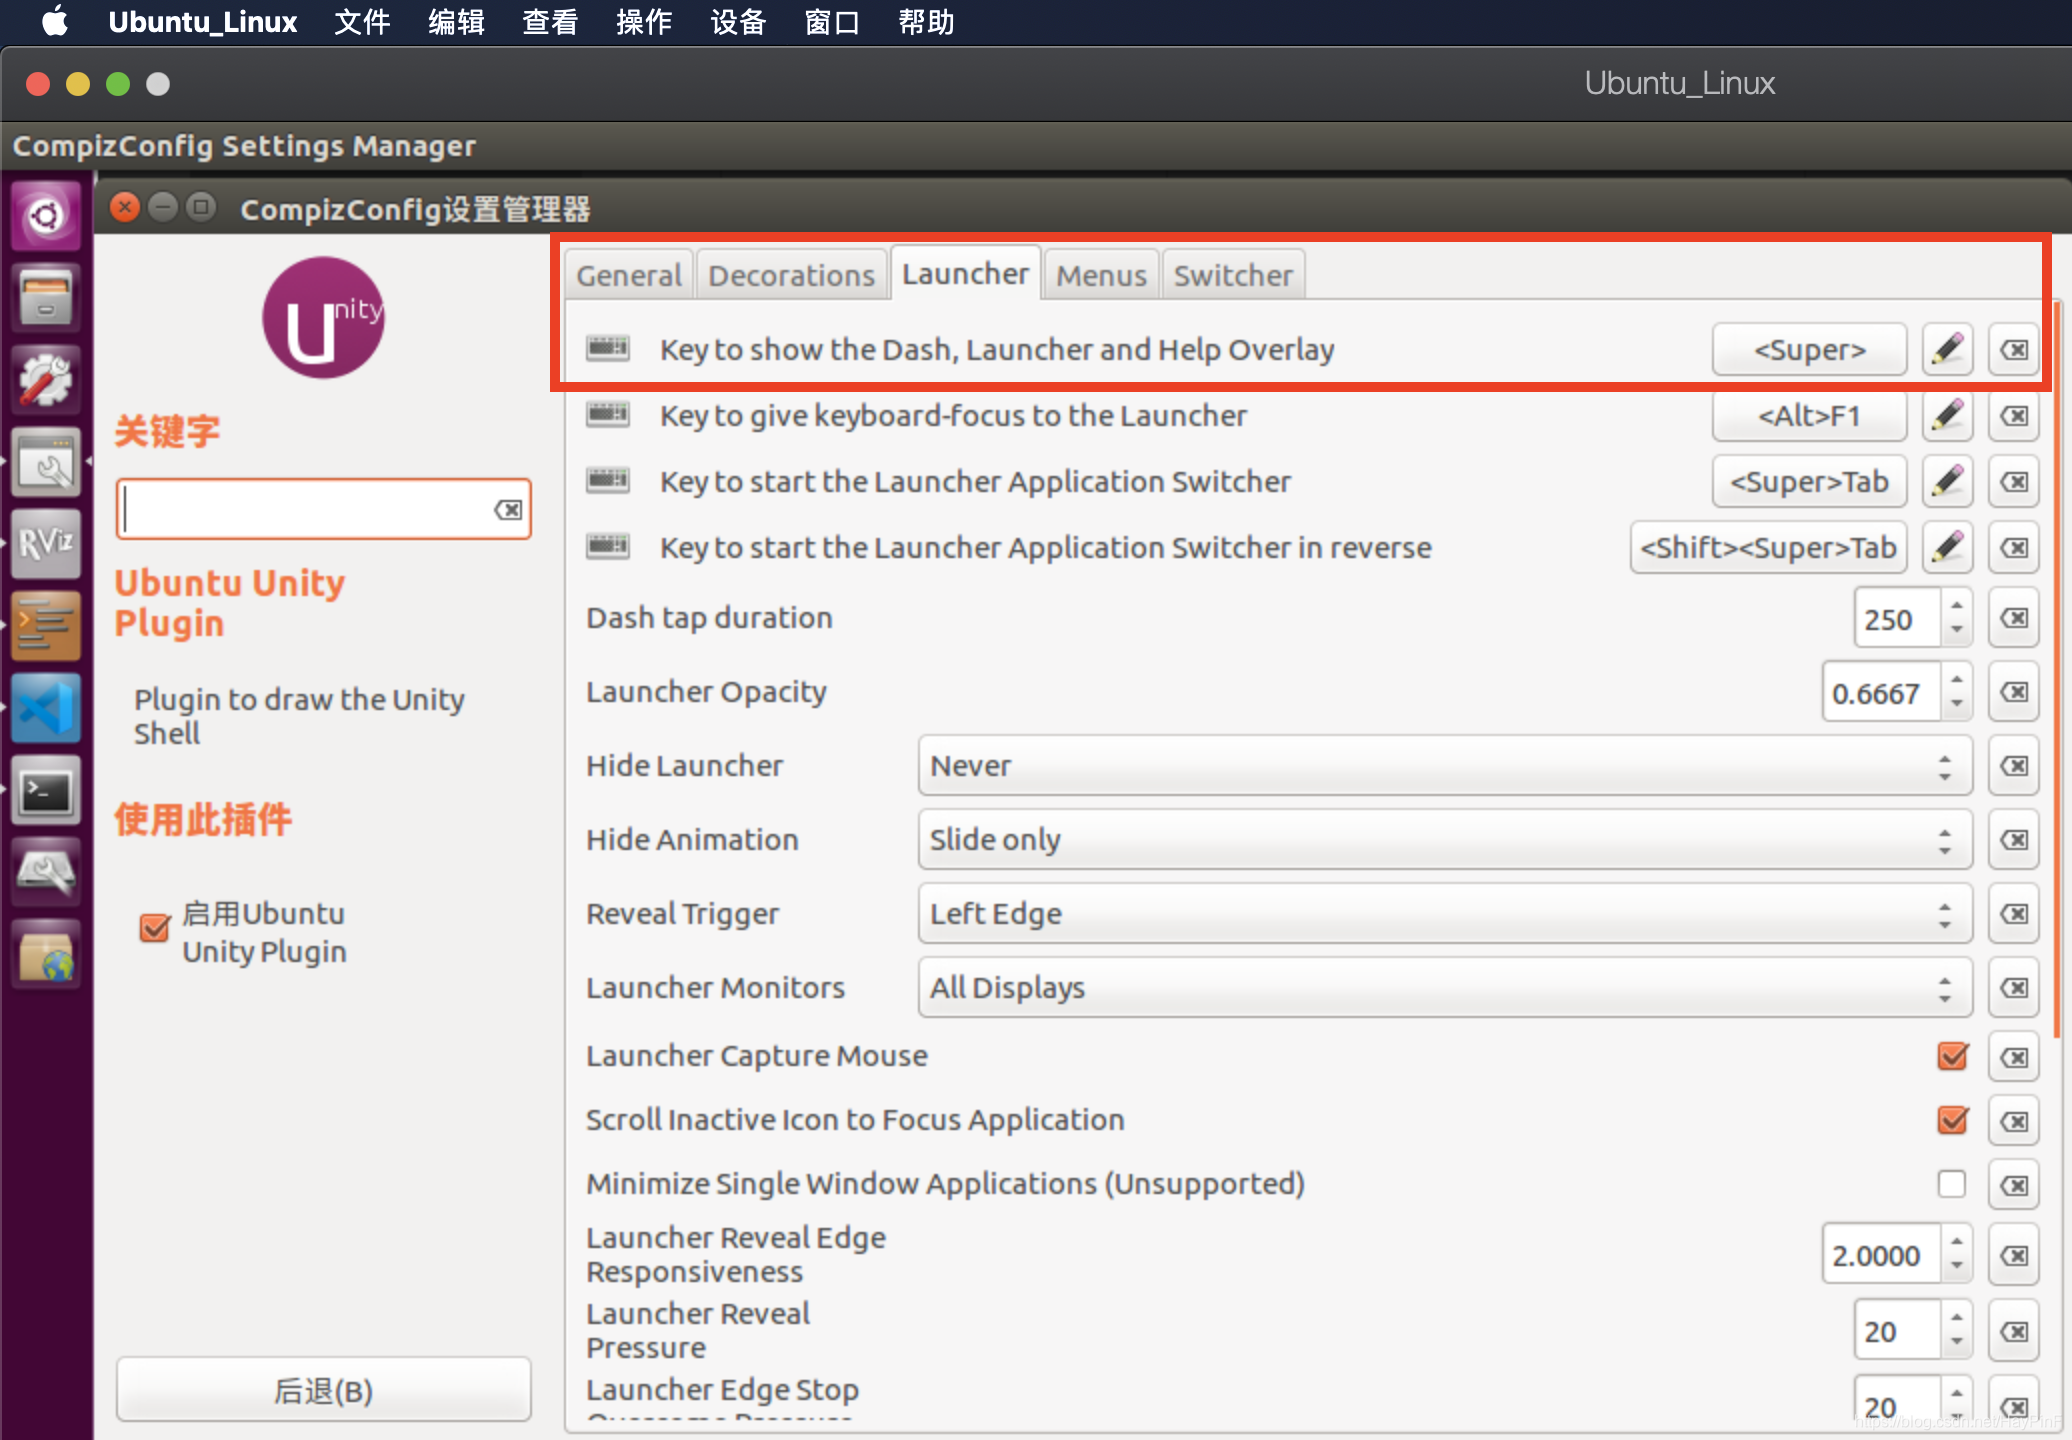The height and width of the screenshot is (1440, 2072).
Task: Switch to the Decorations tab
Action: (x=791, y=275)
